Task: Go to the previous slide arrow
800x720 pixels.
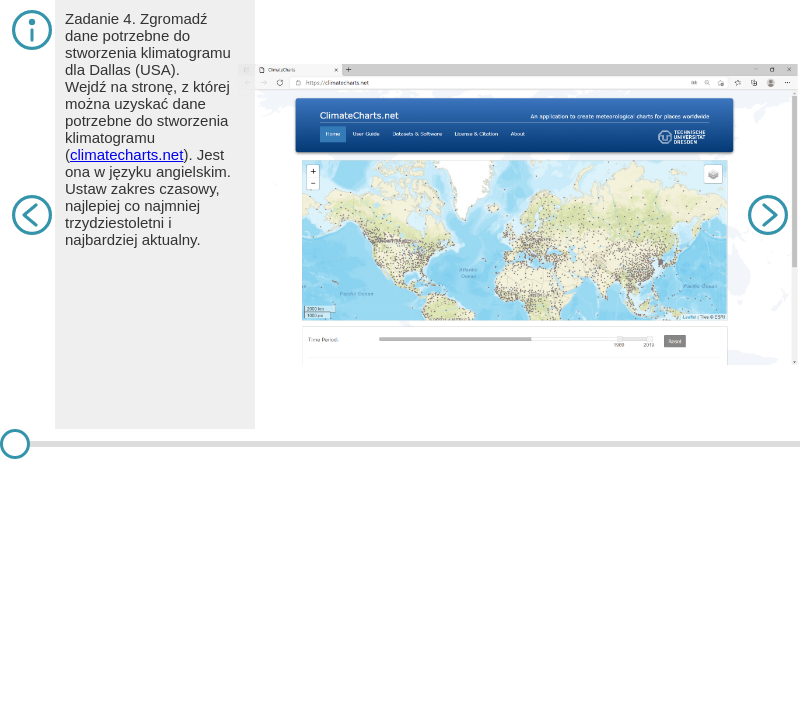Action: (x=32, y=215)
